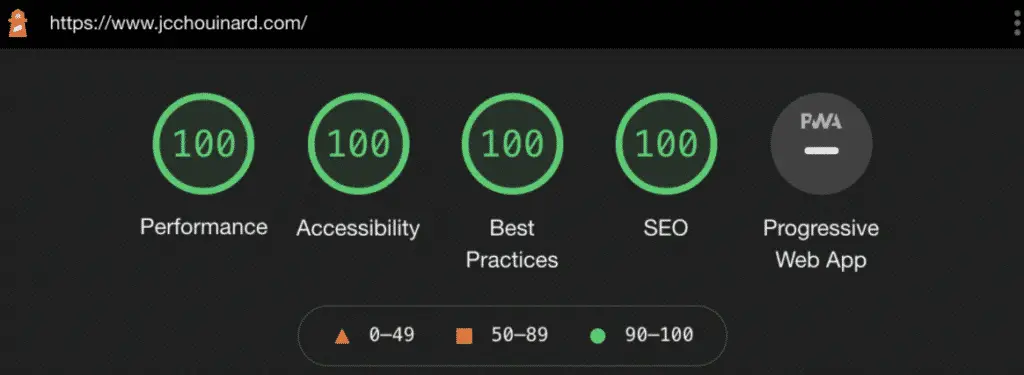This screenshot has height=375, width=1024.
Task: Open the SEO text label
Action: (x=665, y=228)
